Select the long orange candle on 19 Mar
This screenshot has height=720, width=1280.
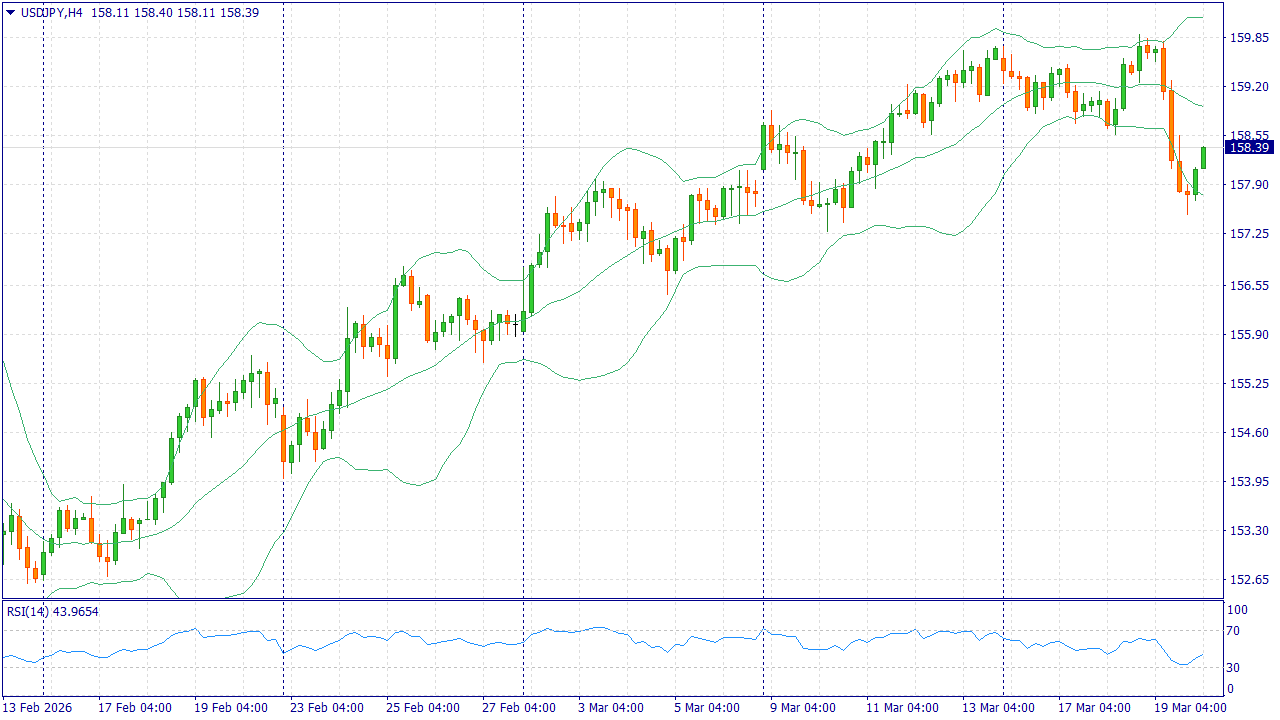pos(1171,125)
